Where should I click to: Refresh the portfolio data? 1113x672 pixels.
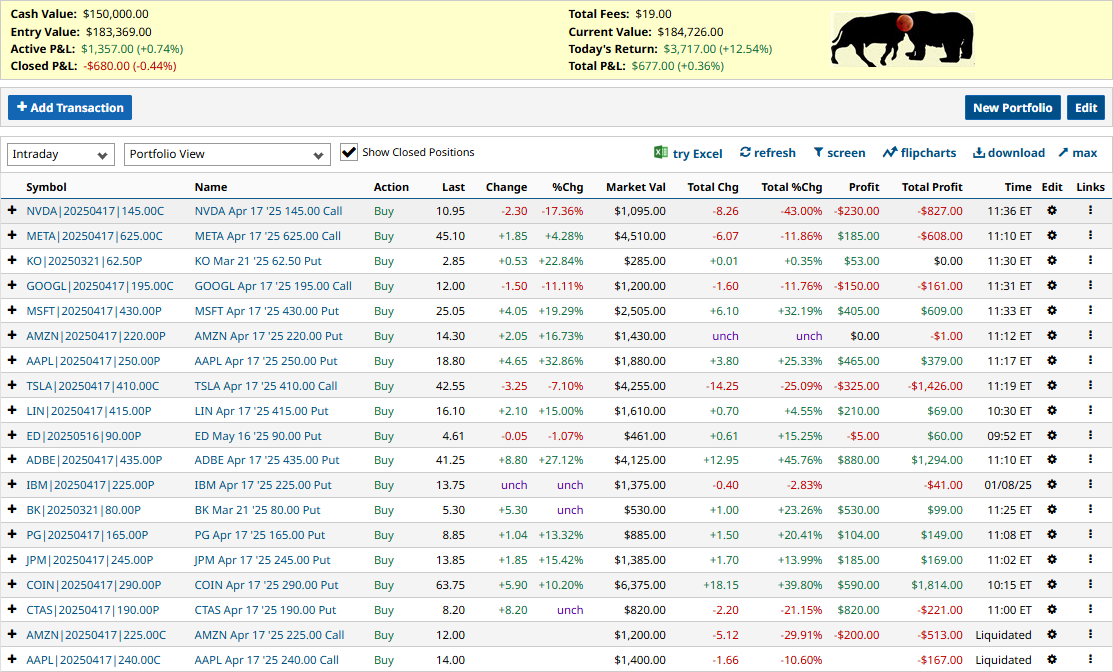[x=767, y=153]
